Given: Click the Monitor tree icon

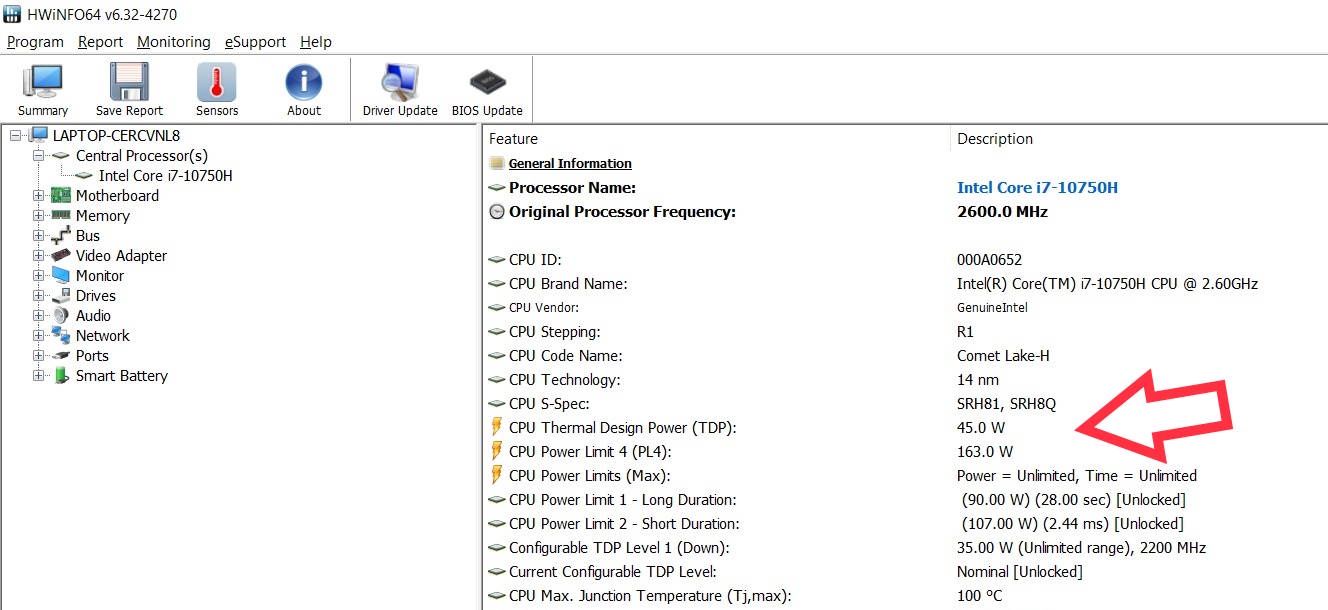Looking at the screenshot, I should point(61,275).
